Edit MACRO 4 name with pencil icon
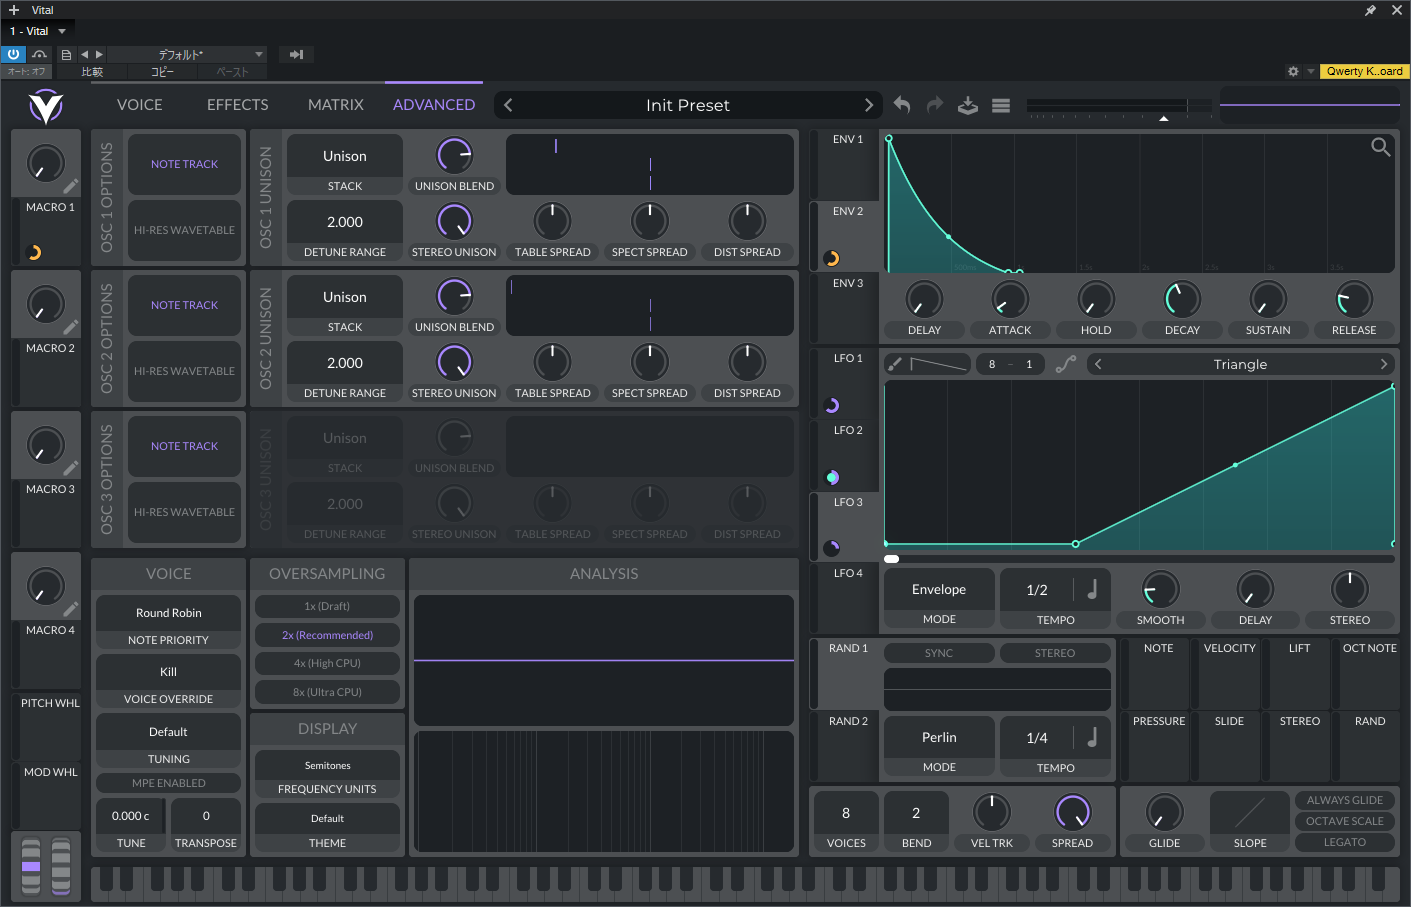Screen dimensions: 1411x907 tap(71, 609)
